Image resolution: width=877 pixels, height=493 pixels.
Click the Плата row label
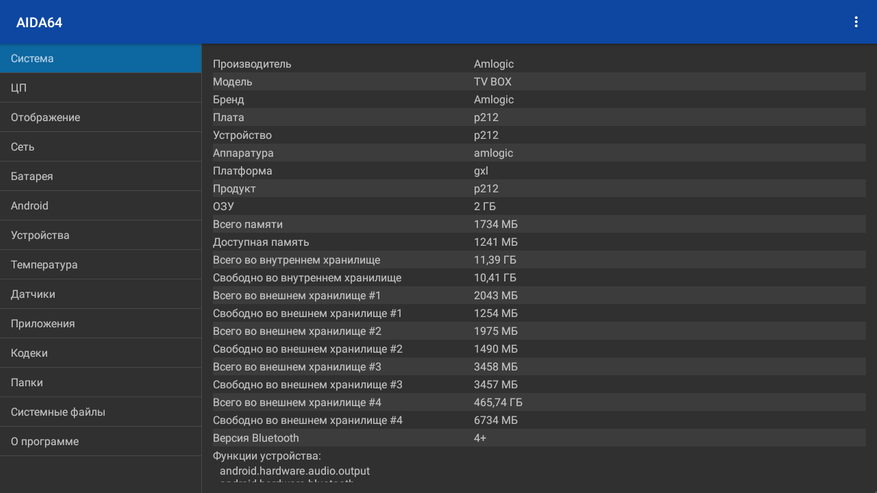[x=228, y=118]
